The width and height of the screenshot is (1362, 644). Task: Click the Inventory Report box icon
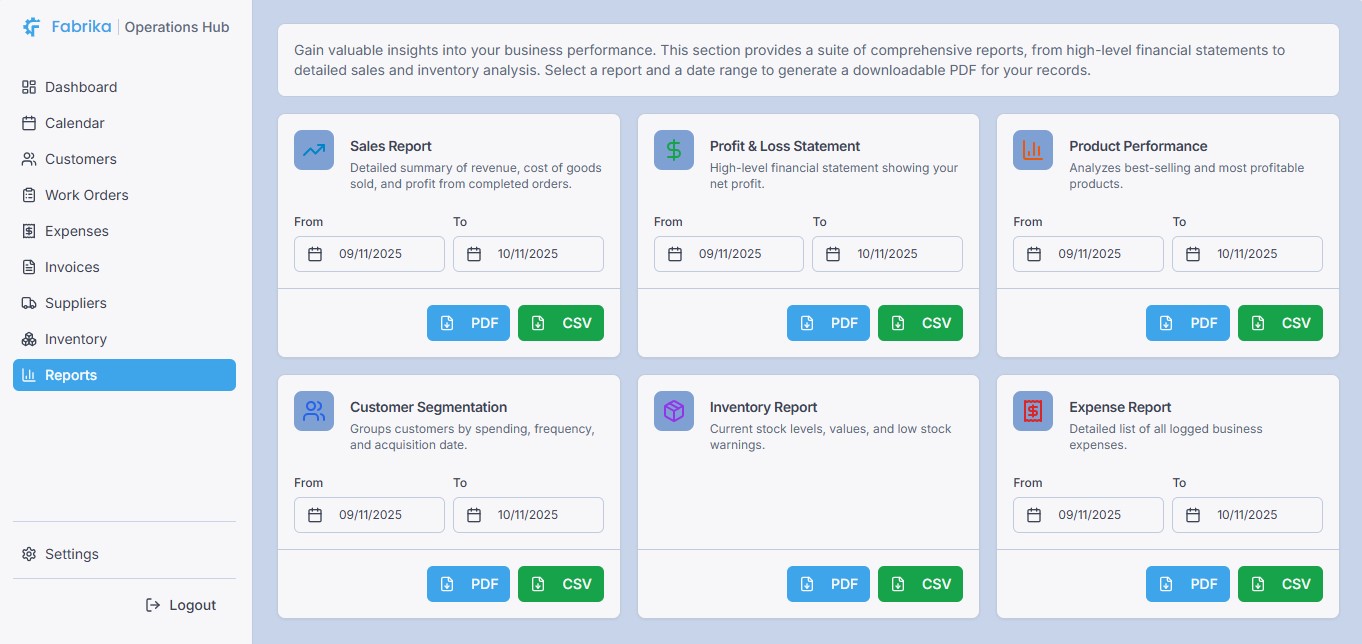tap(673, 411)
